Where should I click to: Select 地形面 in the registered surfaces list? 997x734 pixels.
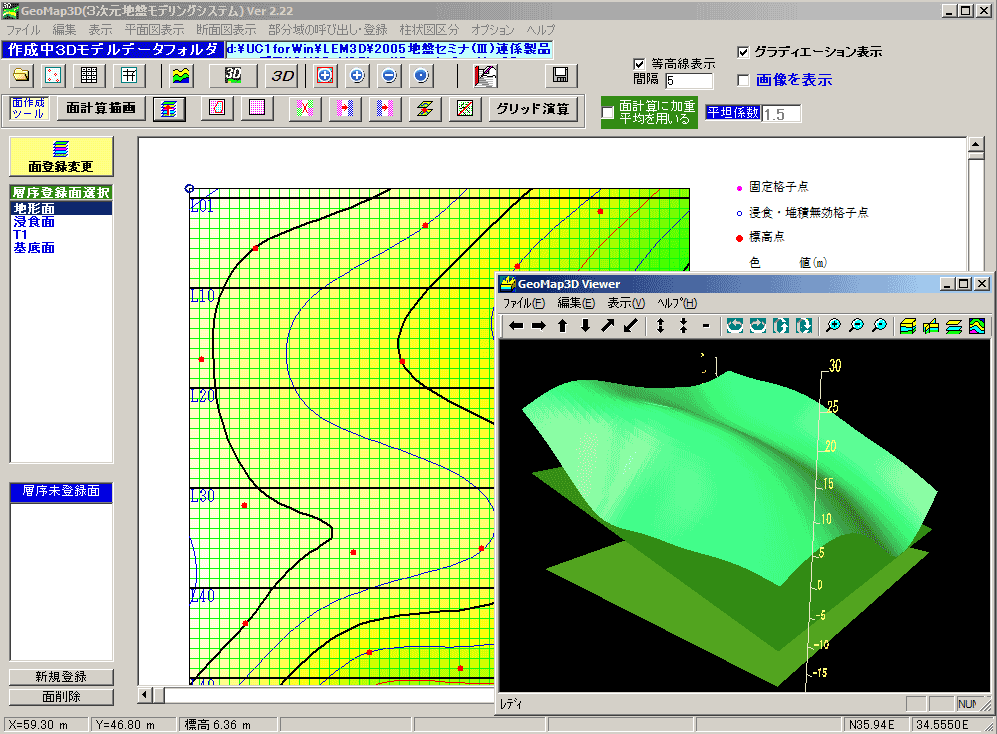61,209
